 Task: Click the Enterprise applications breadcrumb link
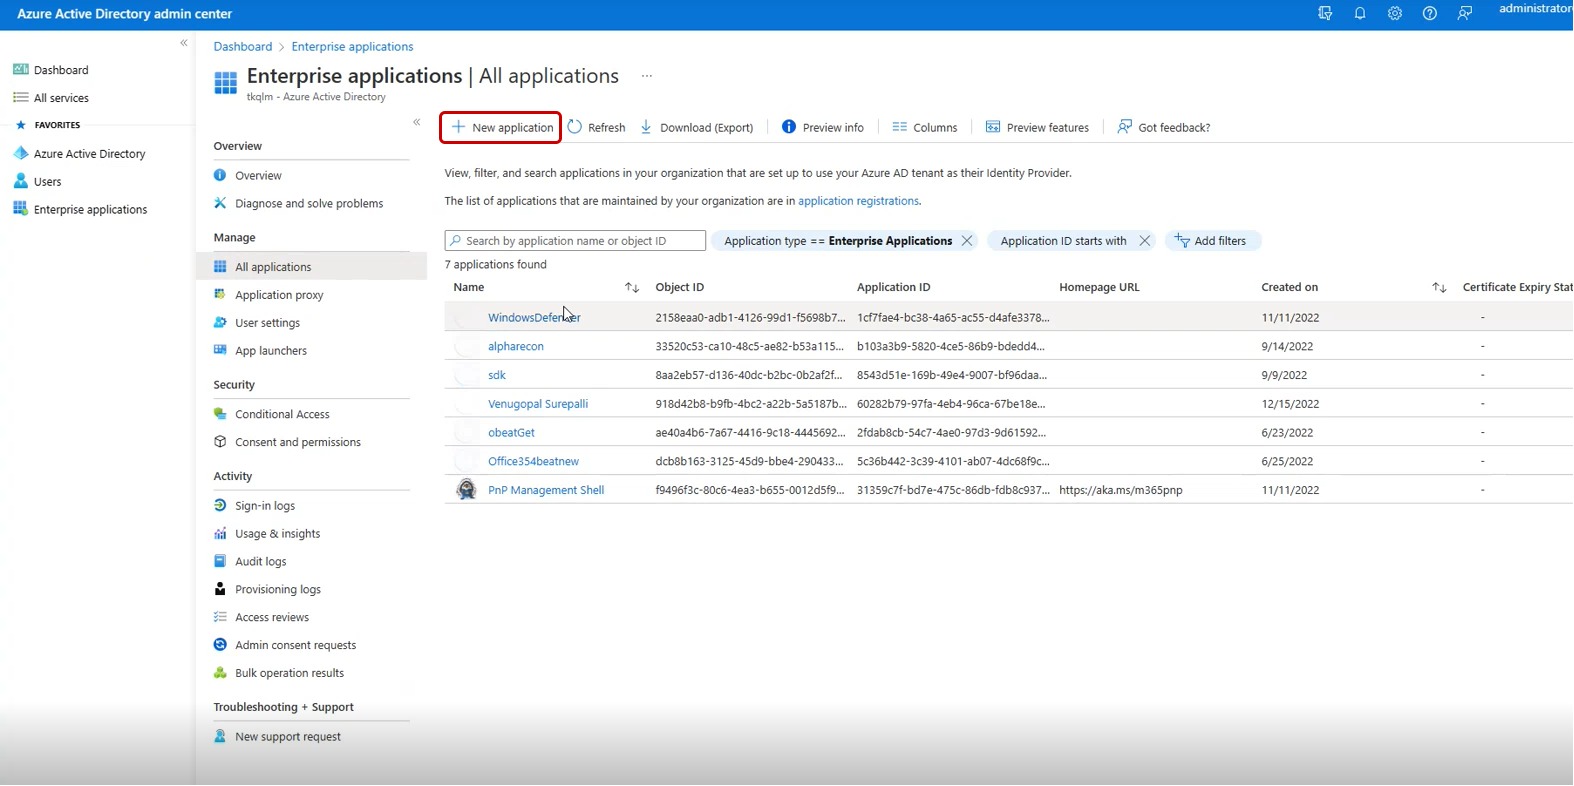click(352, 47)
